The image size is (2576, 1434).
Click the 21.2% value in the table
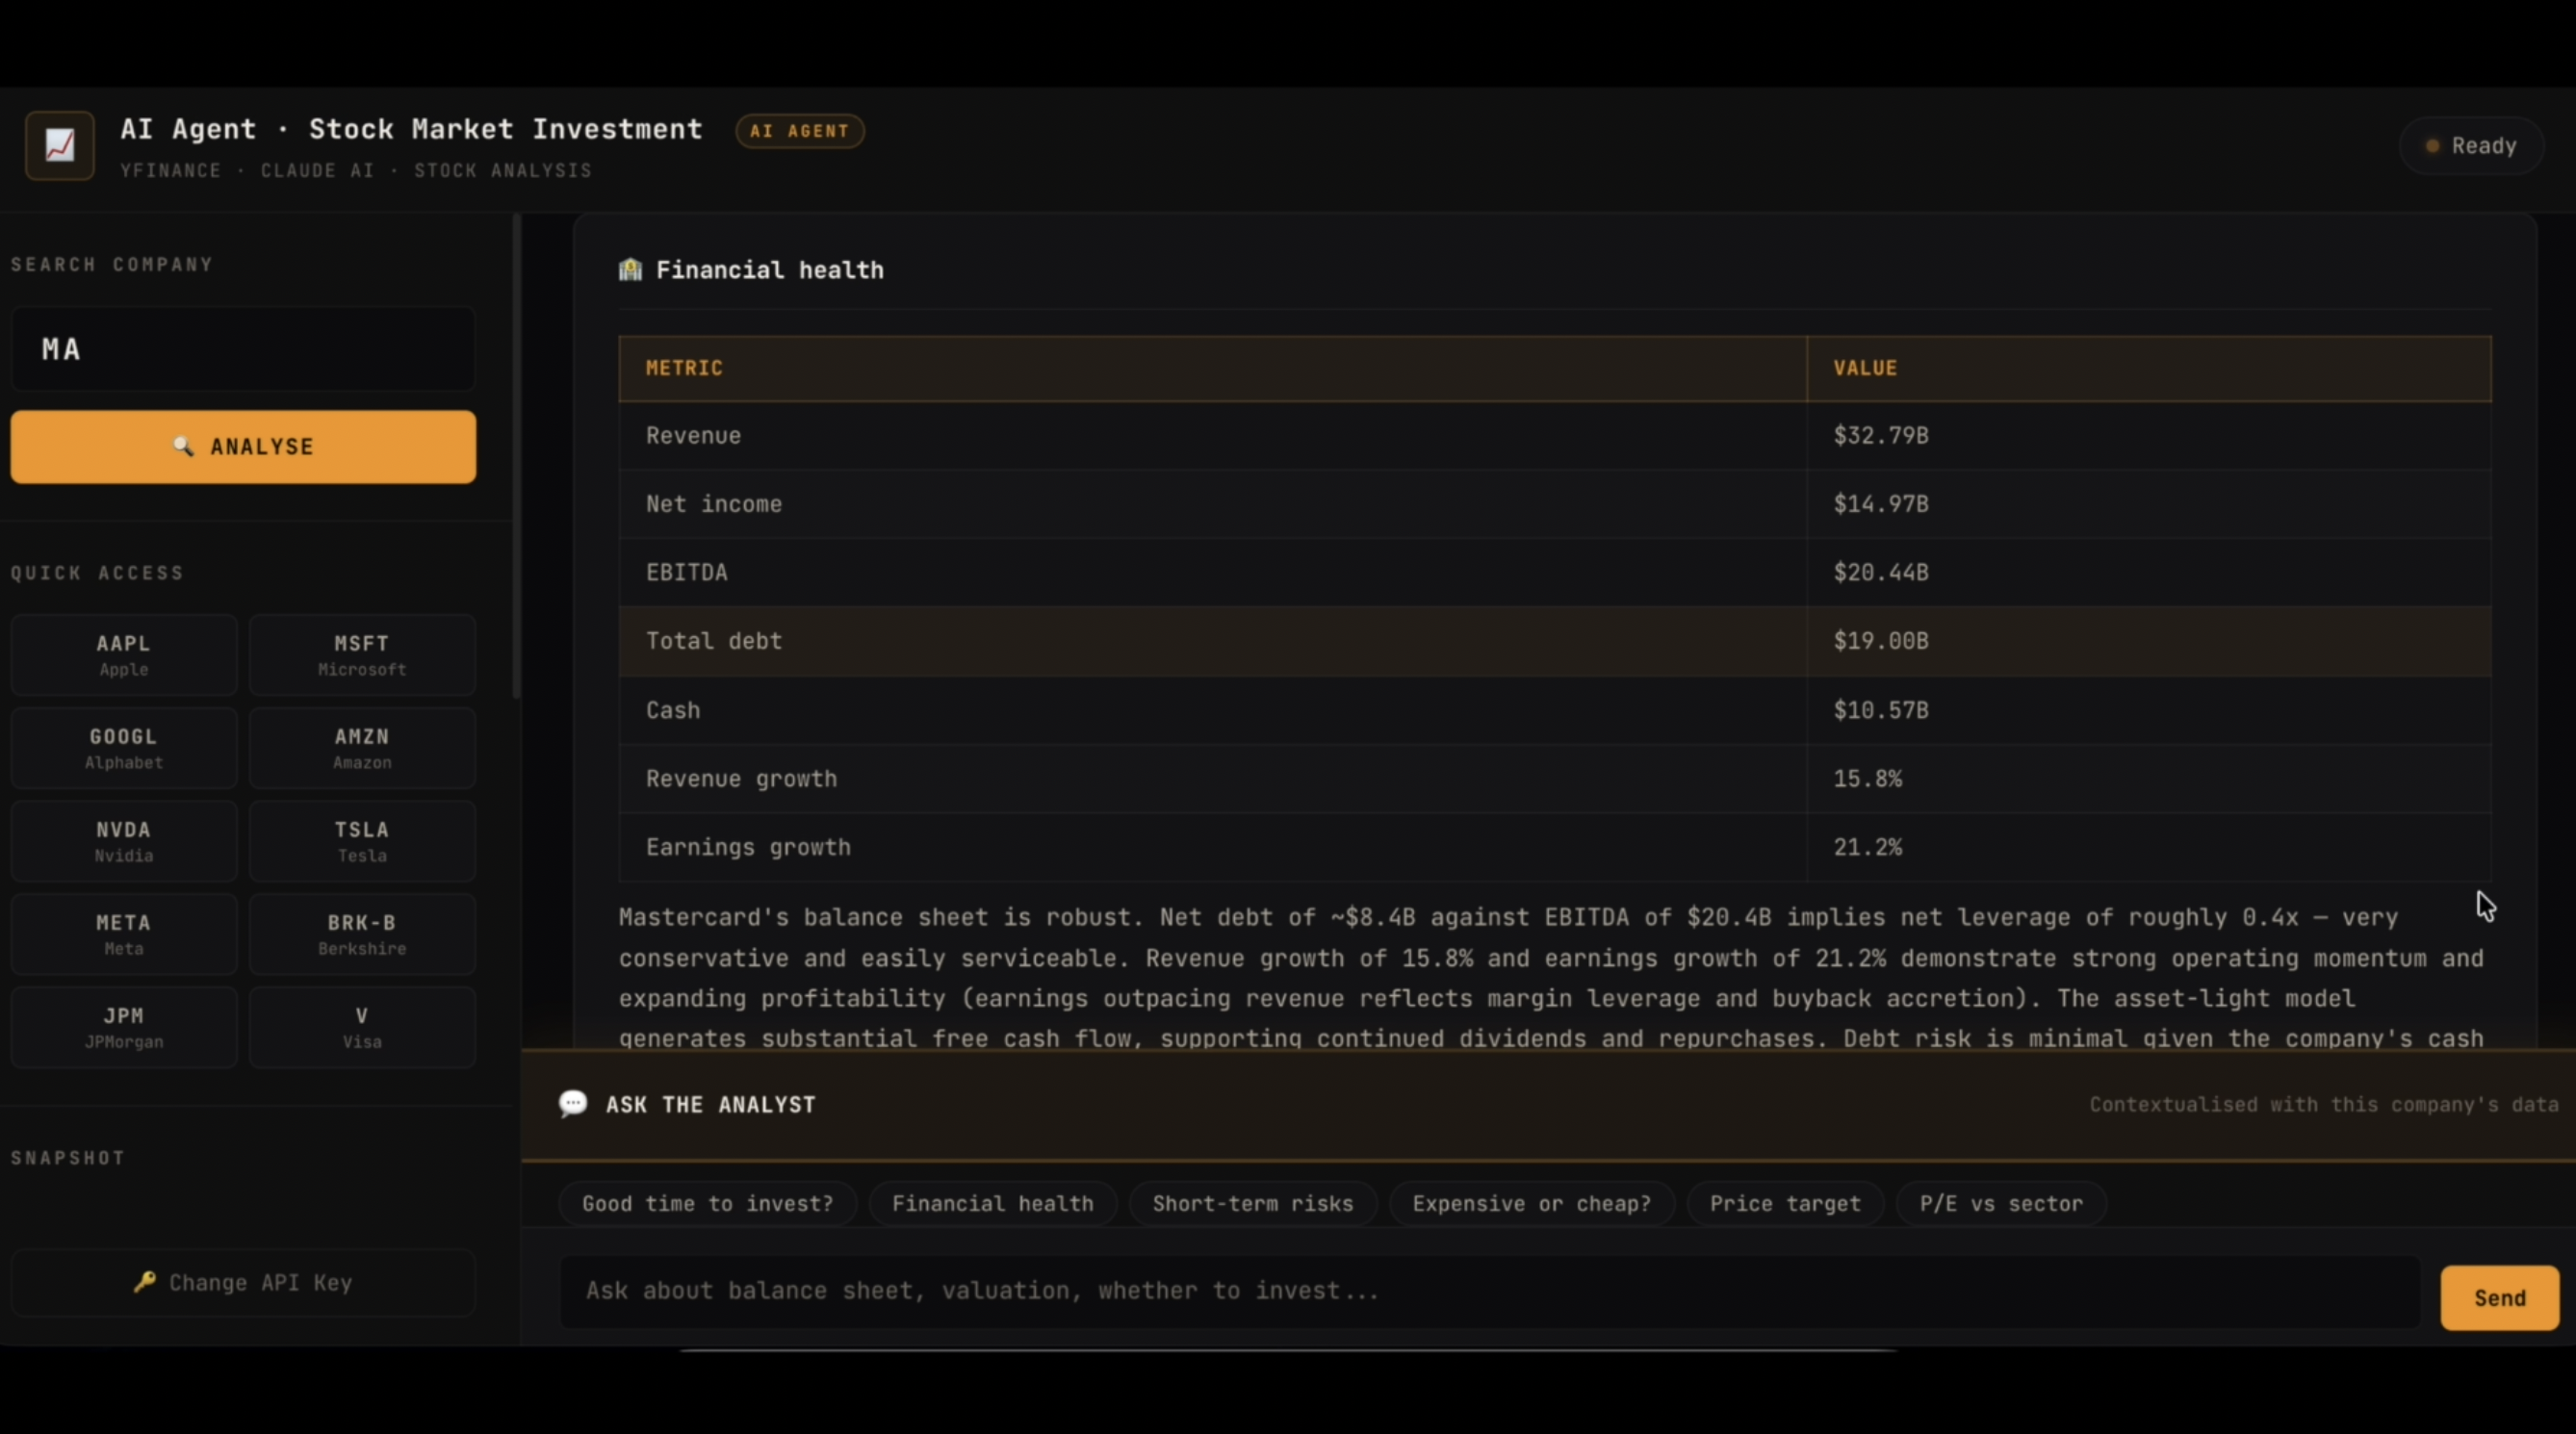pos(1868,847)
